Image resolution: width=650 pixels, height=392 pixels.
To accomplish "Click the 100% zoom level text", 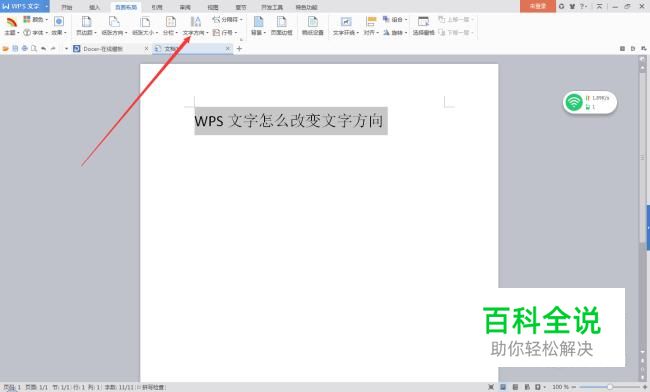I will [560, 387].
